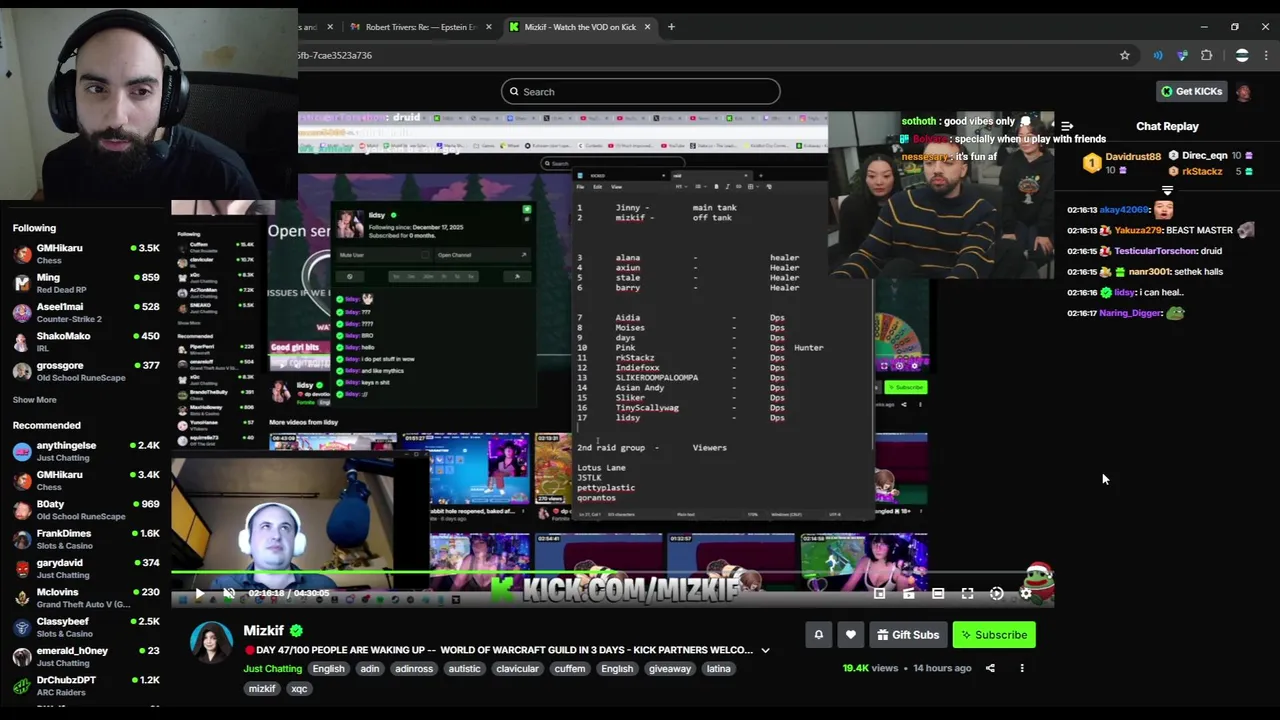Select the clavicular tag
Viewport: 1280px width, 720px height.
tap(517, 669)
